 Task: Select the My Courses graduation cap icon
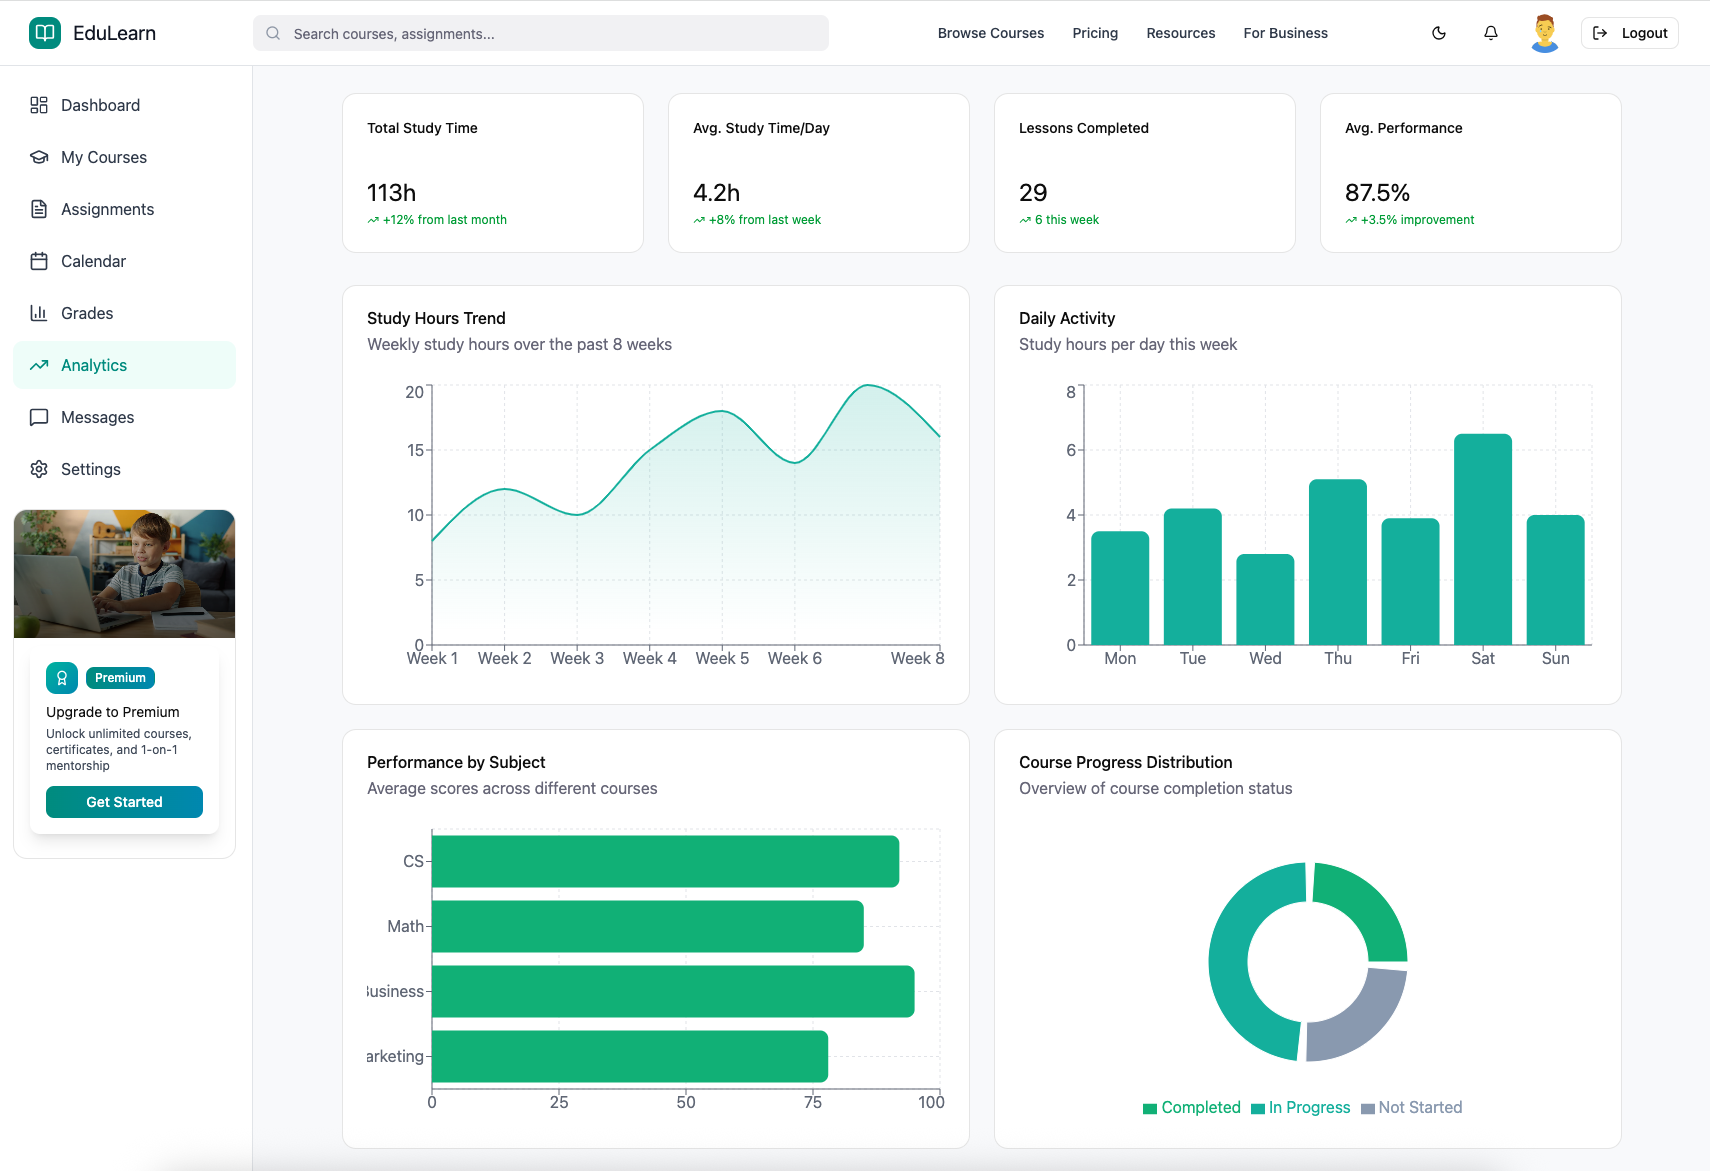(39, 157)
